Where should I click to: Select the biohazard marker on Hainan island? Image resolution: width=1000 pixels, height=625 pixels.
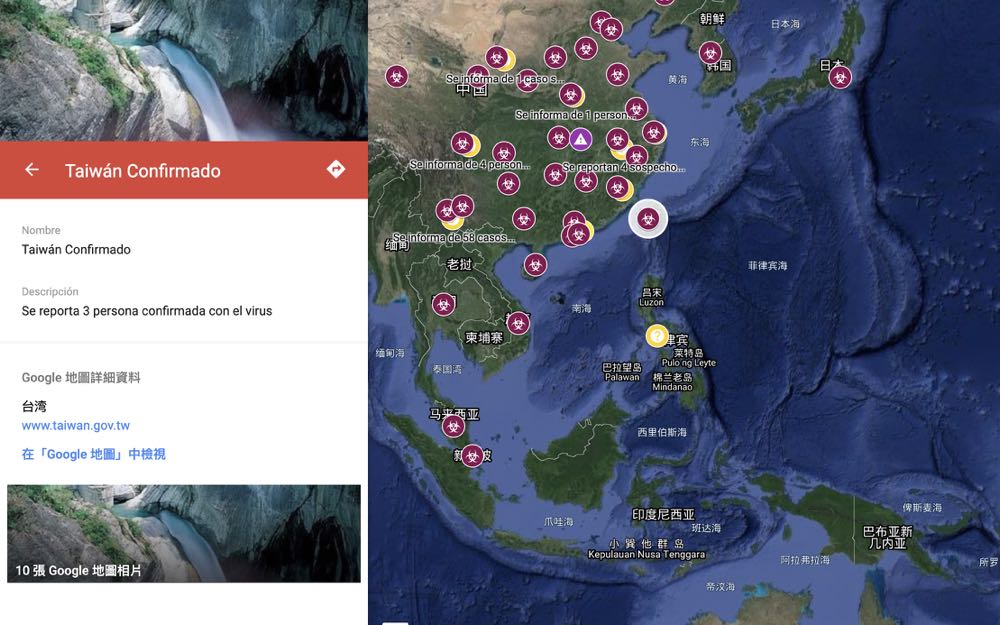[x=535, y=265]
